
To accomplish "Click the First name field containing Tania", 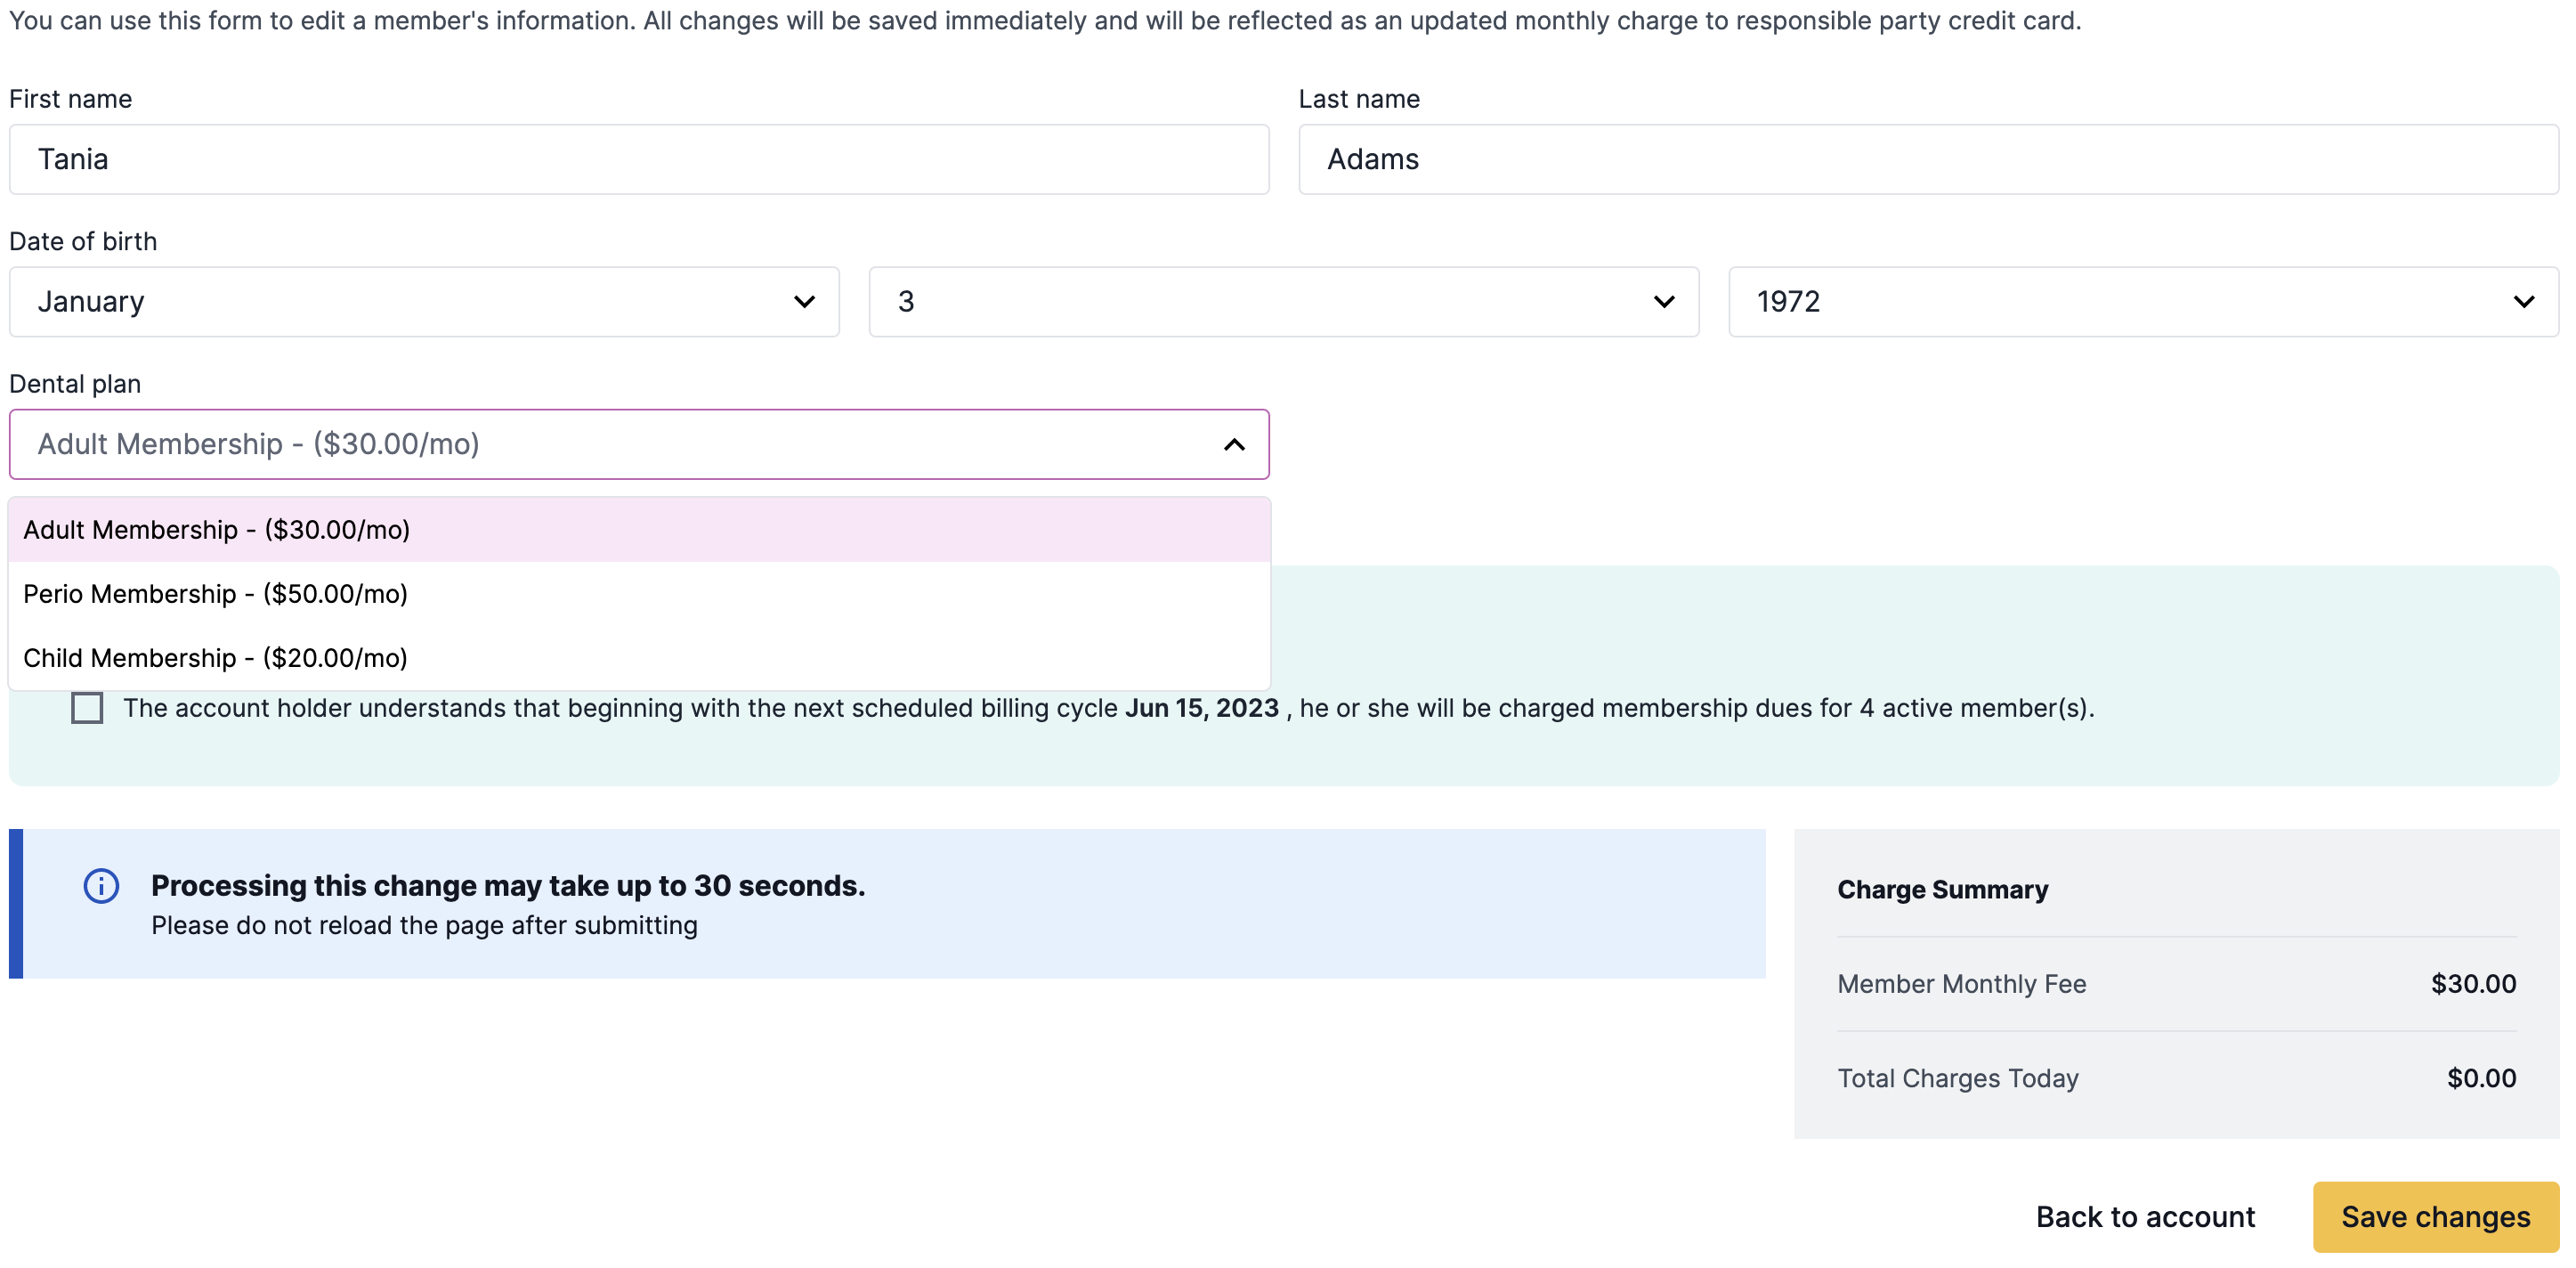I will tap(638, 160).
